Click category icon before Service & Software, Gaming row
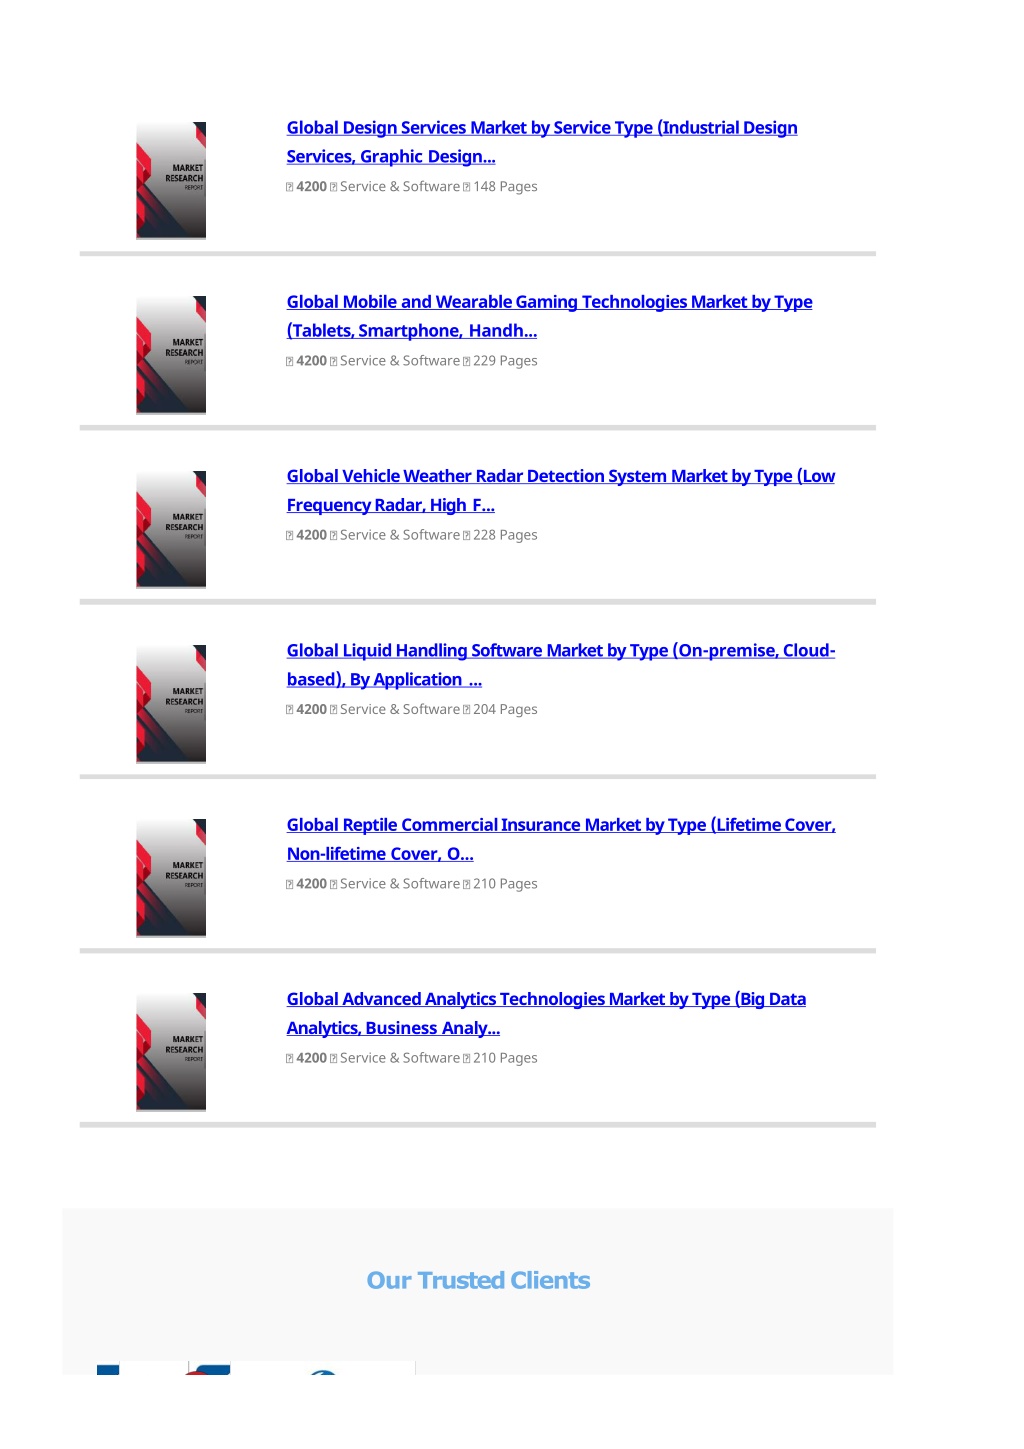The height and width of the screenshot is (1449, 1024). click(333, 361)
